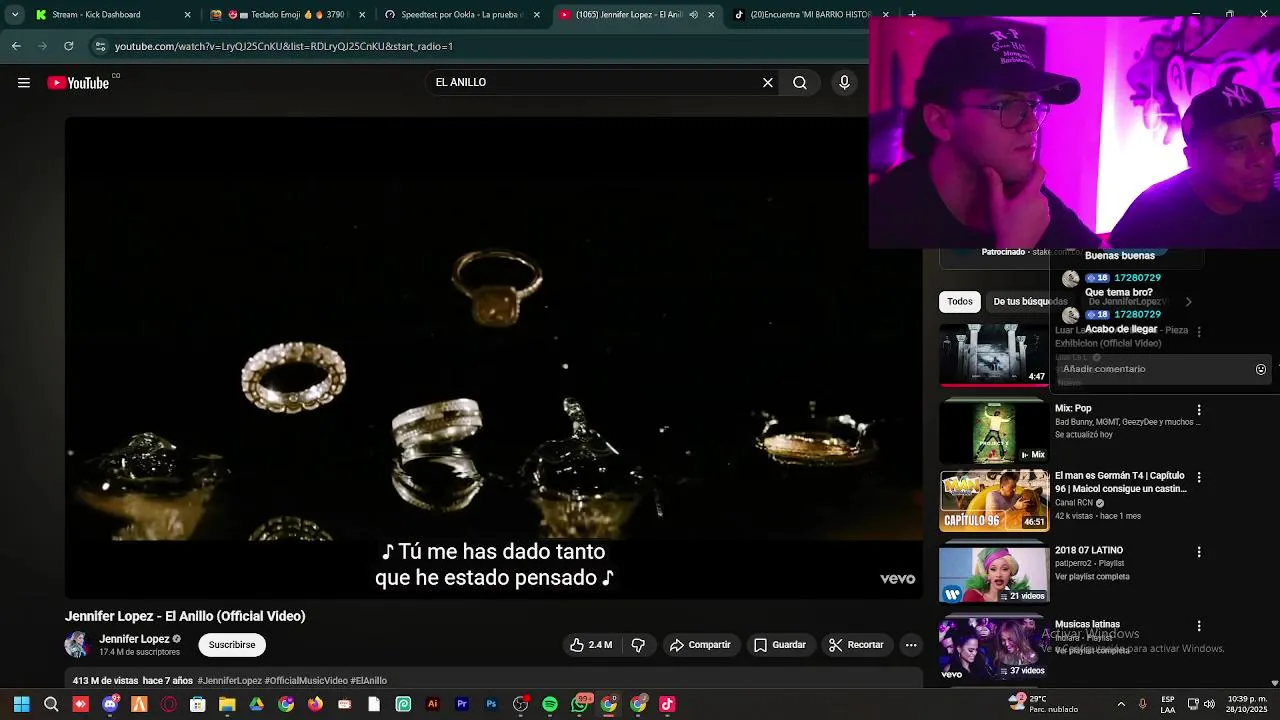Click Ver playlist completa under 2018 07 LATINO
1280x720 pixels.
pyautogui.click(x=1092, y=577)
